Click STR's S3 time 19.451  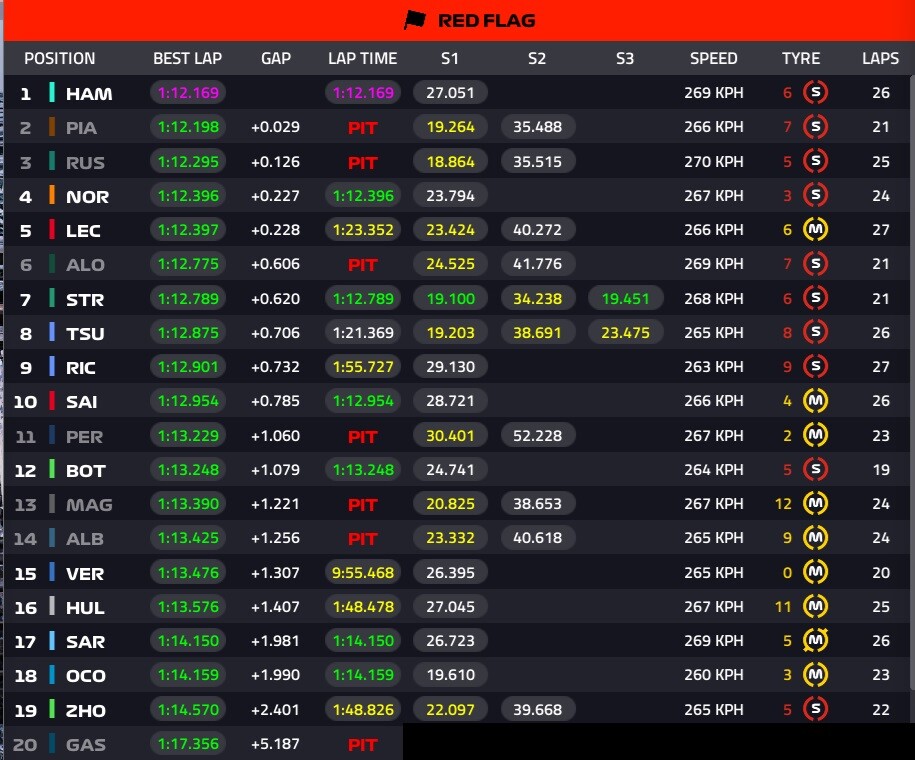[x=625, y=298]
